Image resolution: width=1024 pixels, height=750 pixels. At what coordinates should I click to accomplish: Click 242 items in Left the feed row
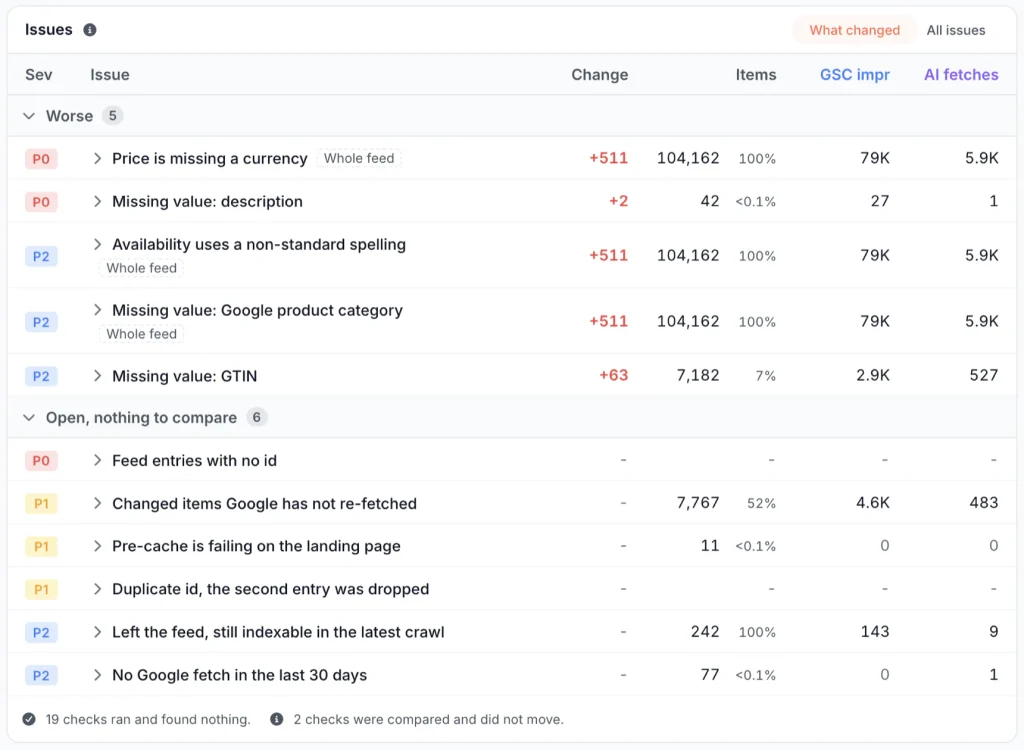pyautogui.click(x=705, y=632)
